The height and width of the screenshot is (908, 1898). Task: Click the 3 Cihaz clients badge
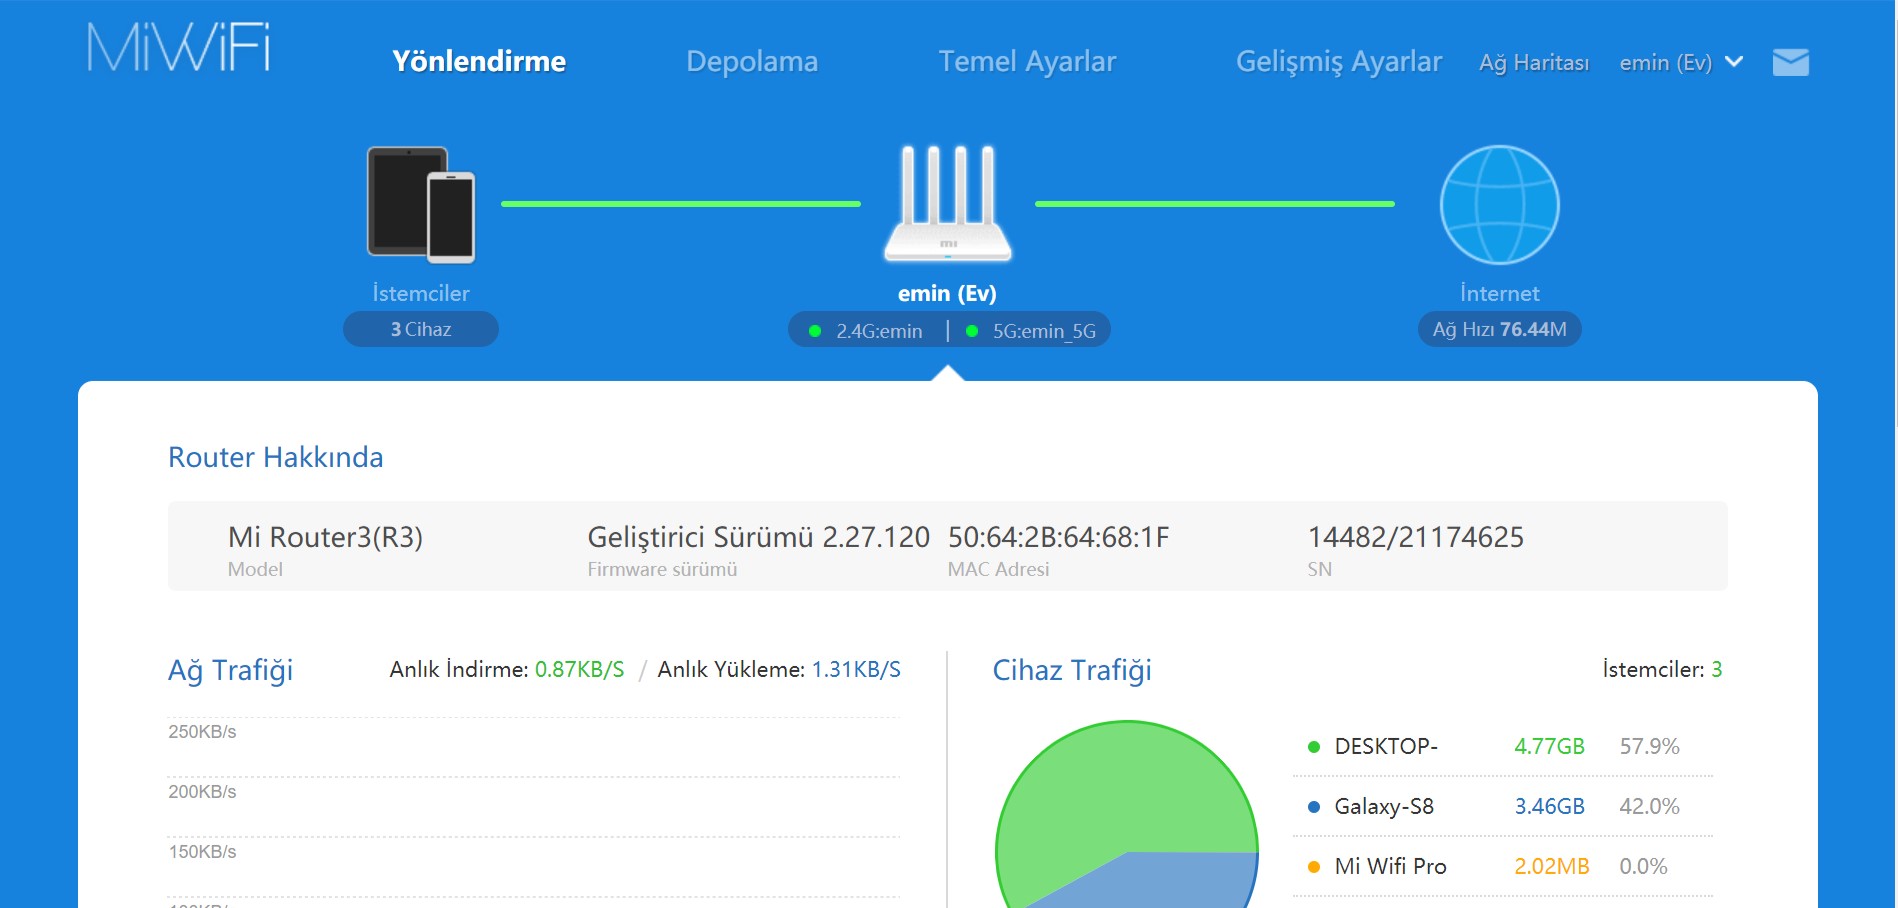coord(421,329)
